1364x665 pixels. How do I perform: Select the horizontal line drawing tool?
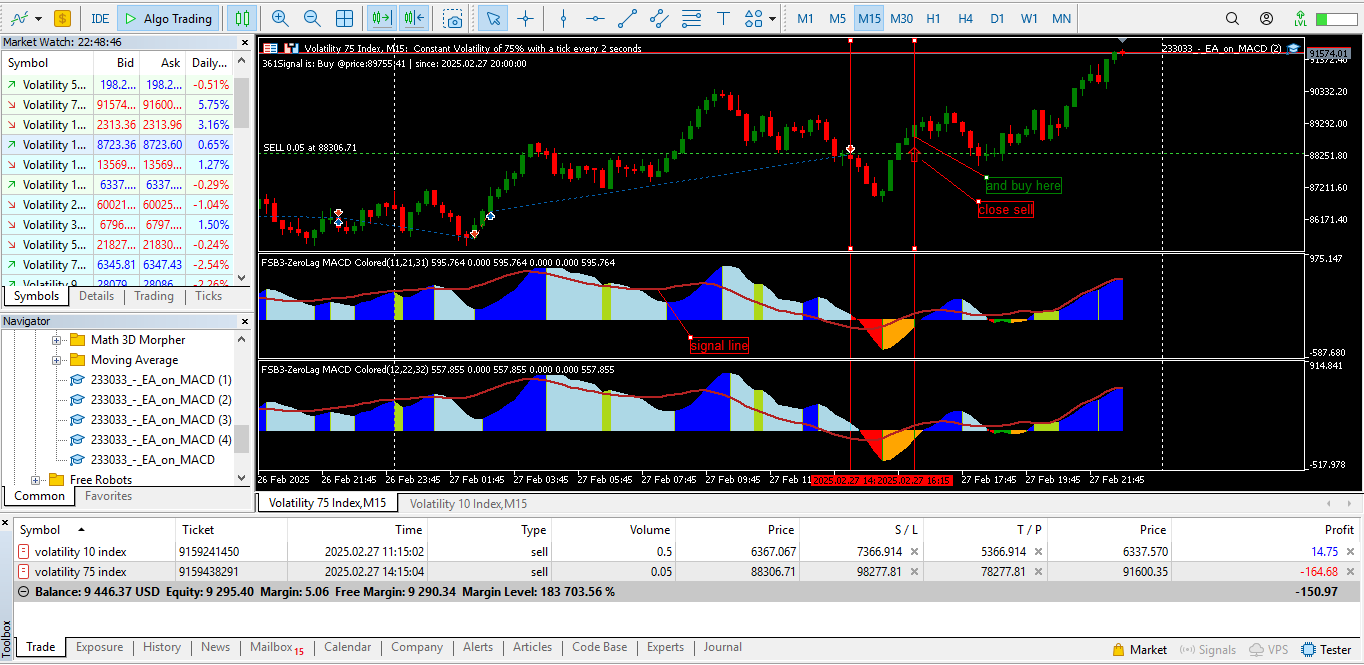[595, 18]
